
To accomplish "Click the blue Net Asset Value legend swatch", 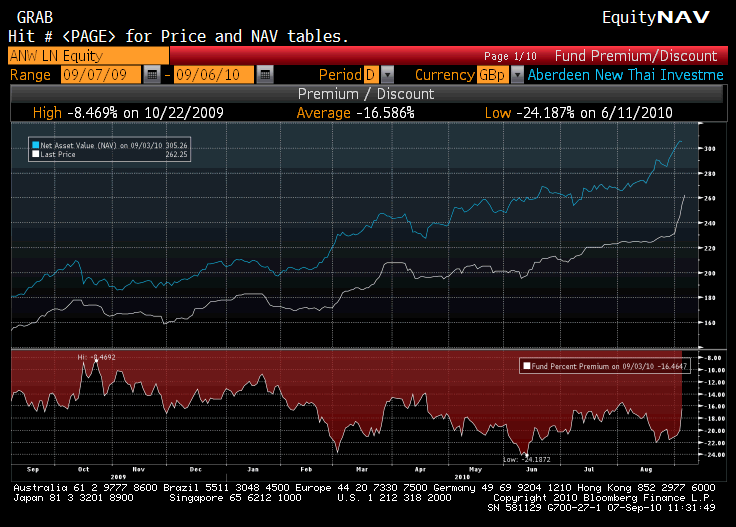I will pyautogui.click(x=34, y=146).
